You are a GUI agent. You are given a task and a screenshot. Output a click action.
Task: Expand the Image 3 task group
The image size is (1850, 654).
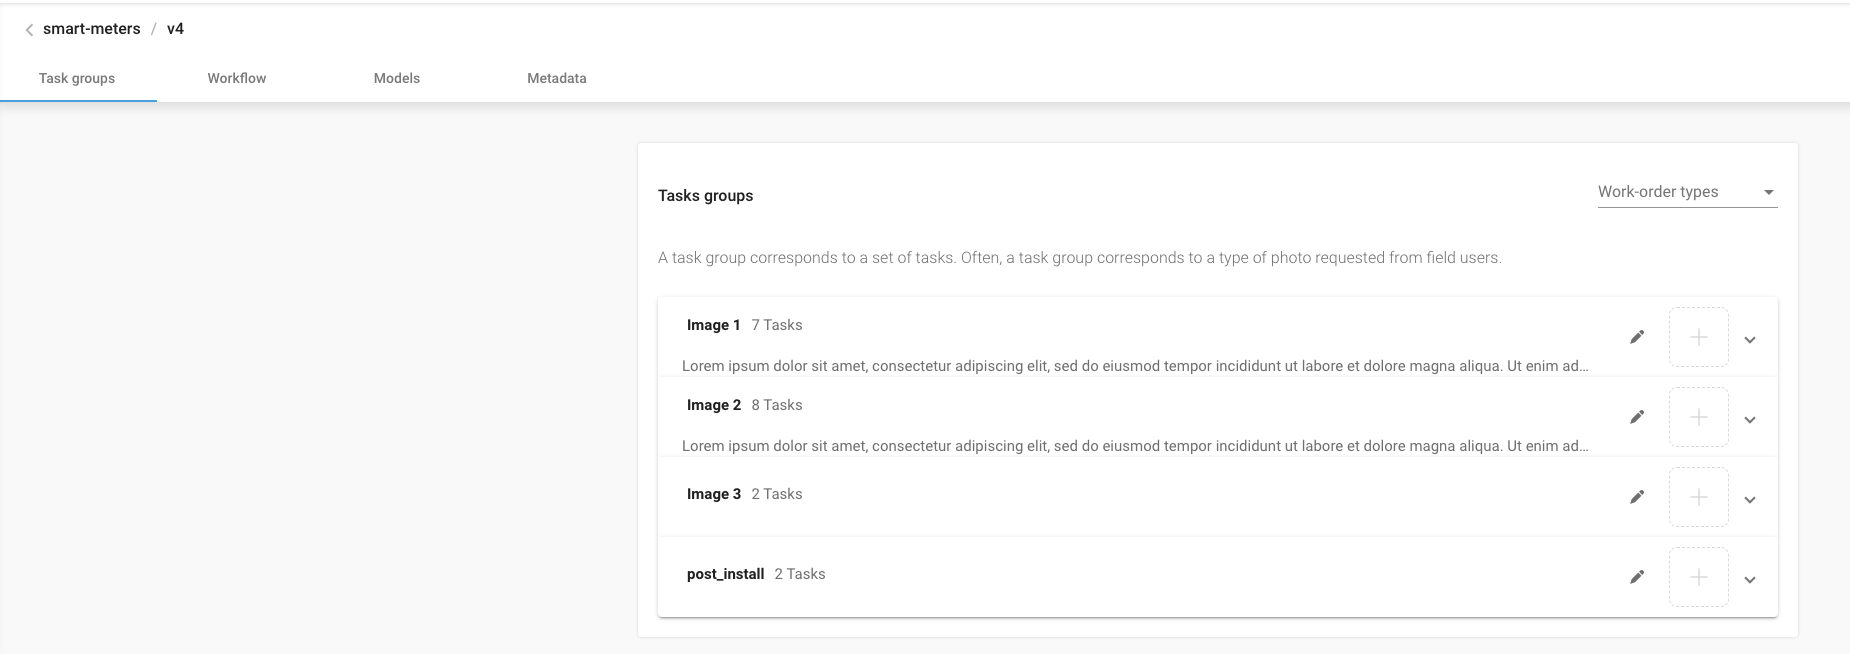tap(1750, 500)
